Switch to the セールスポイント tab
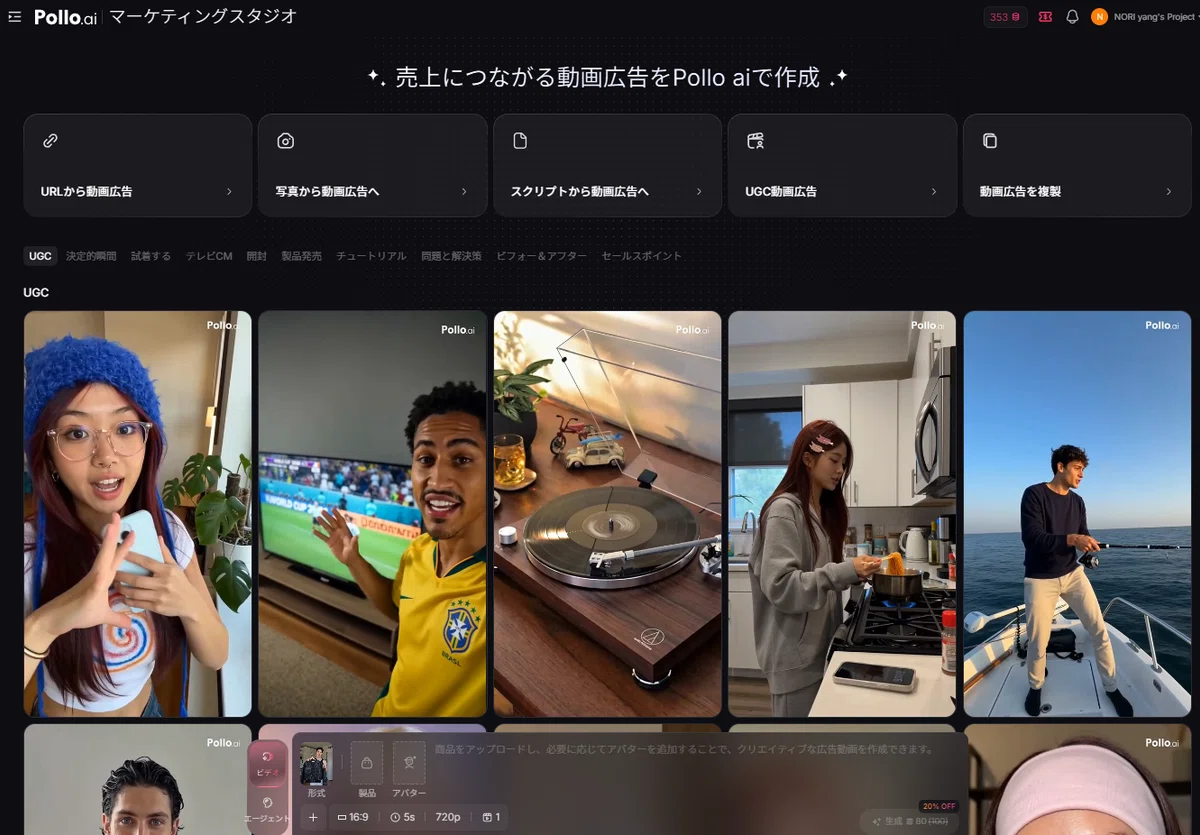1200x835 pixels. click(x=641, y=256)
